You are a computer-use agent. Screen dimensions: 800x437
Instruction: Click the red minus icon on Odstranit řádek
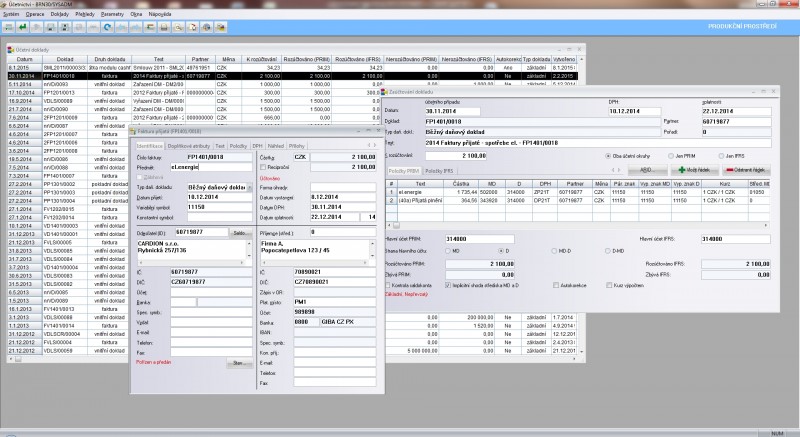(732, 171)
